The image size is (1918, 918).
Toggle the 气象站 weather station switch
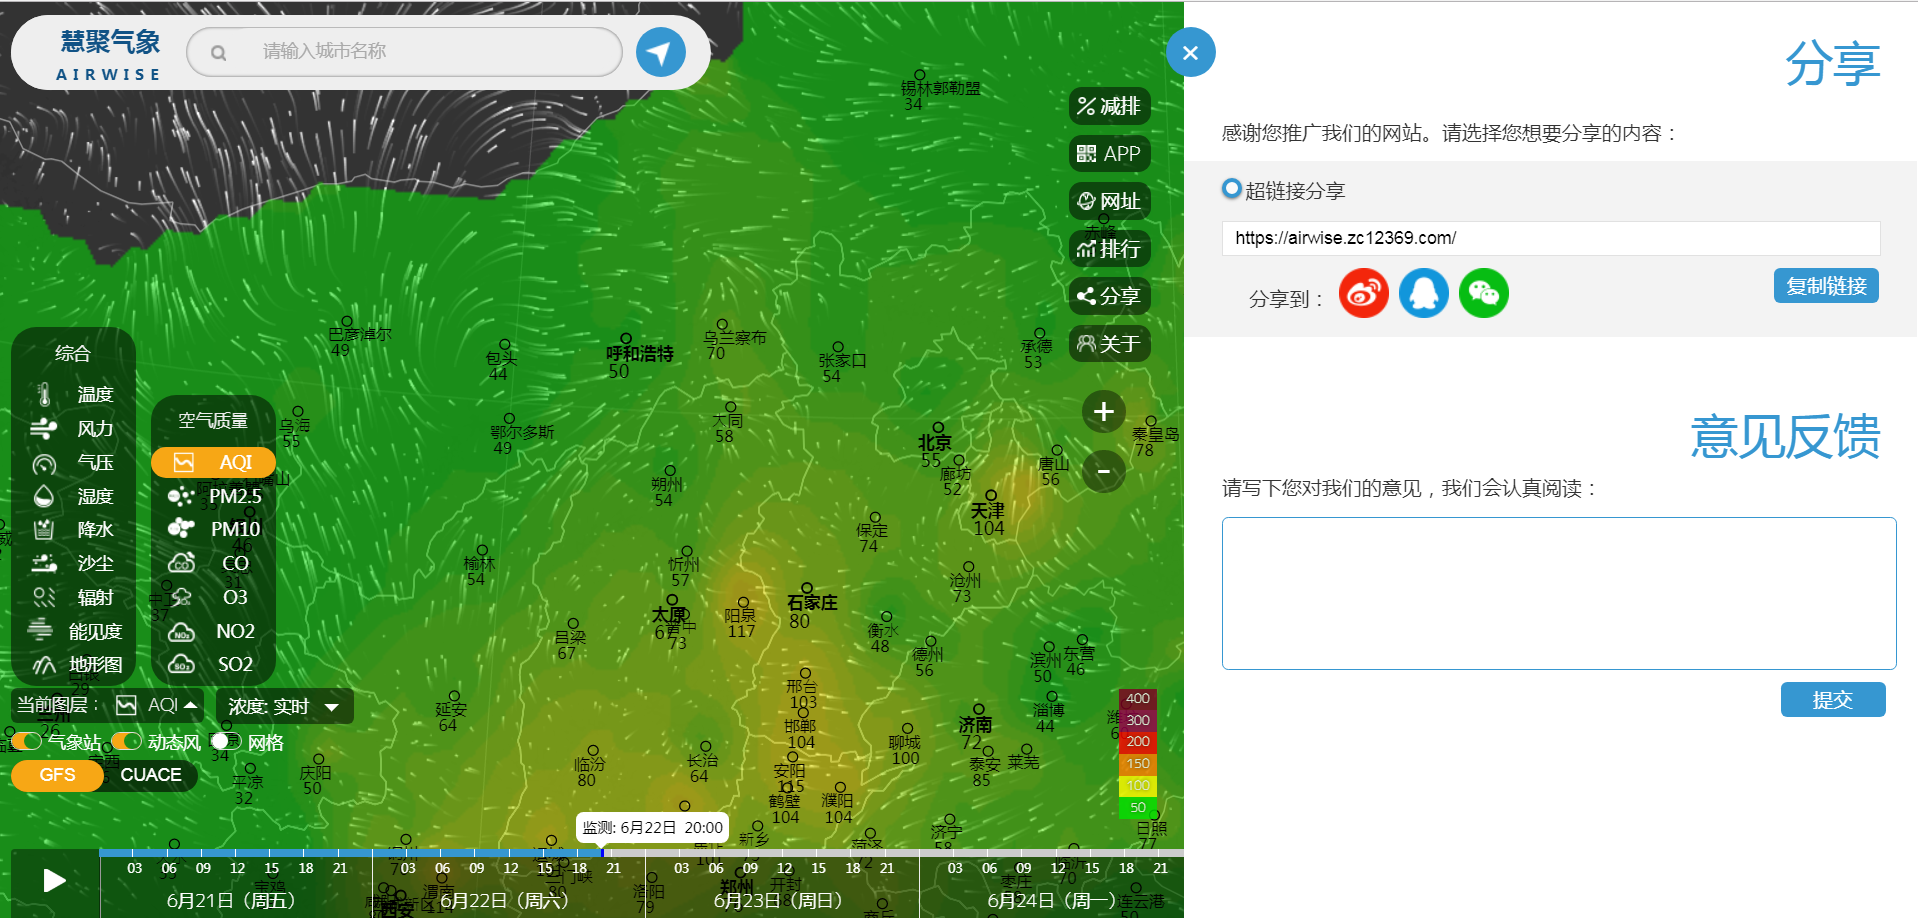point(27,741)
